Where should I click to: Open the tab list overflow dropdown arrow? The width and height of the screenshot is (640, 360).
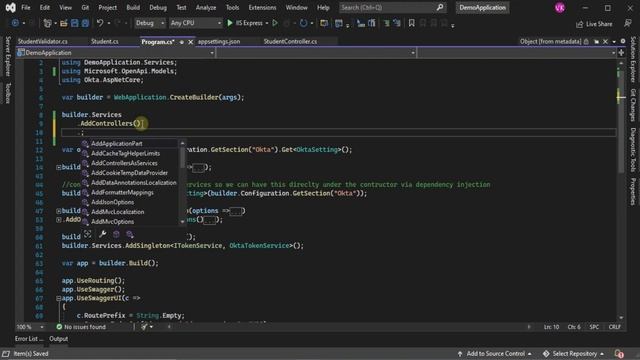click(x=614, y=41)
